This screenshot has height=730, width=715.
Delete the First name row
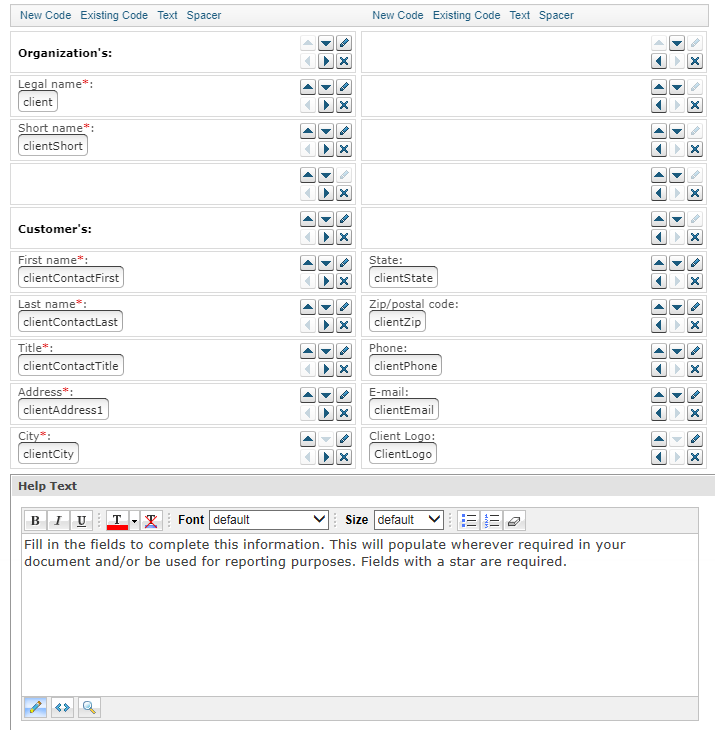point(344,281)
